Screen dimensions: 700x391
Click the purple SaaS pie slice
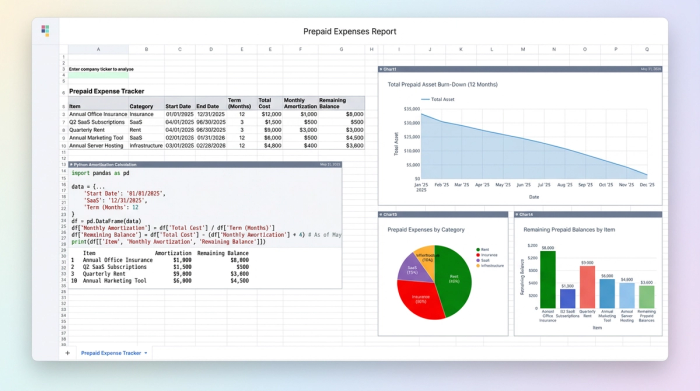(x=412, y=269)
